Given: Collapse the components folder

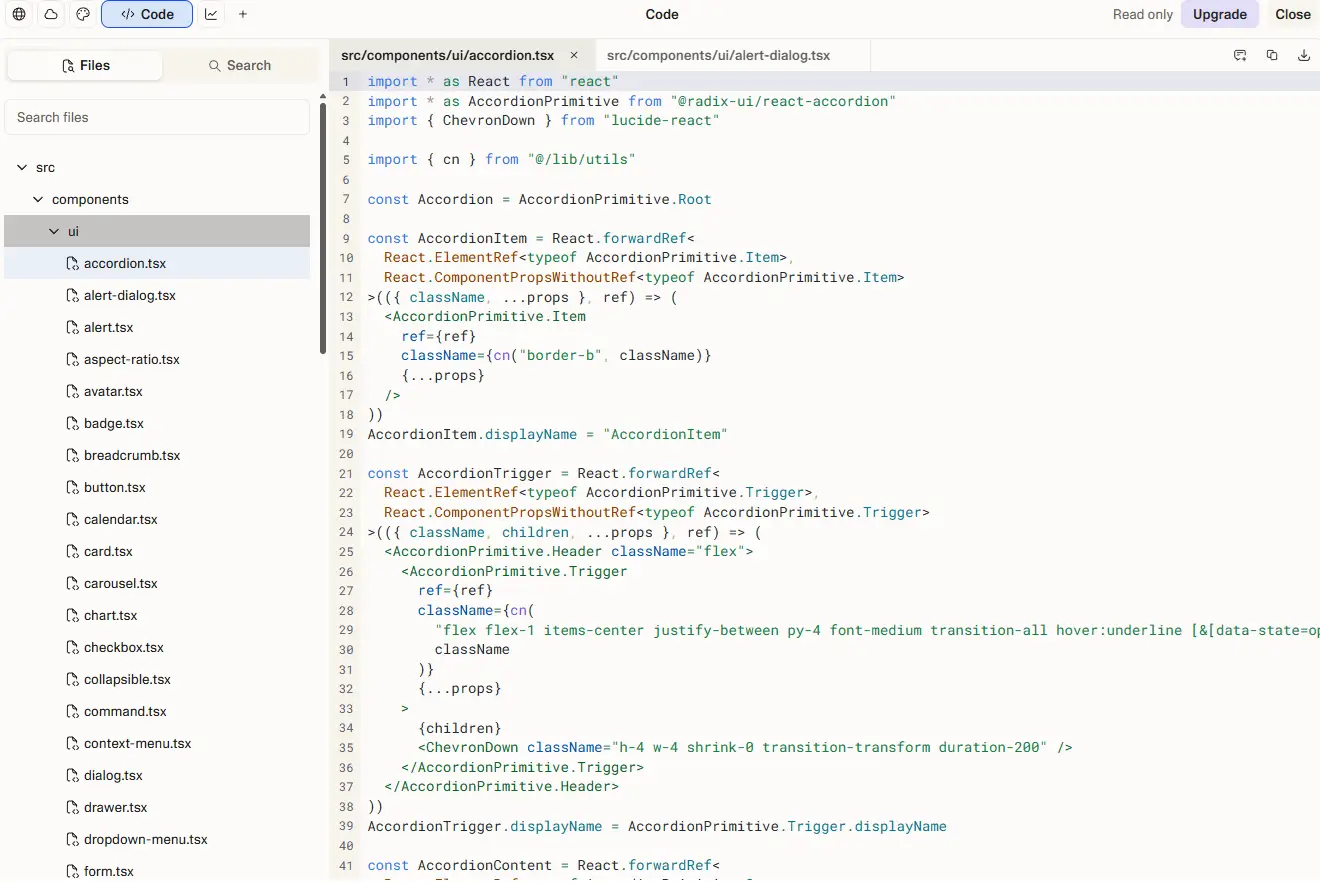Looking at the screenshot, I should point(39,200).
